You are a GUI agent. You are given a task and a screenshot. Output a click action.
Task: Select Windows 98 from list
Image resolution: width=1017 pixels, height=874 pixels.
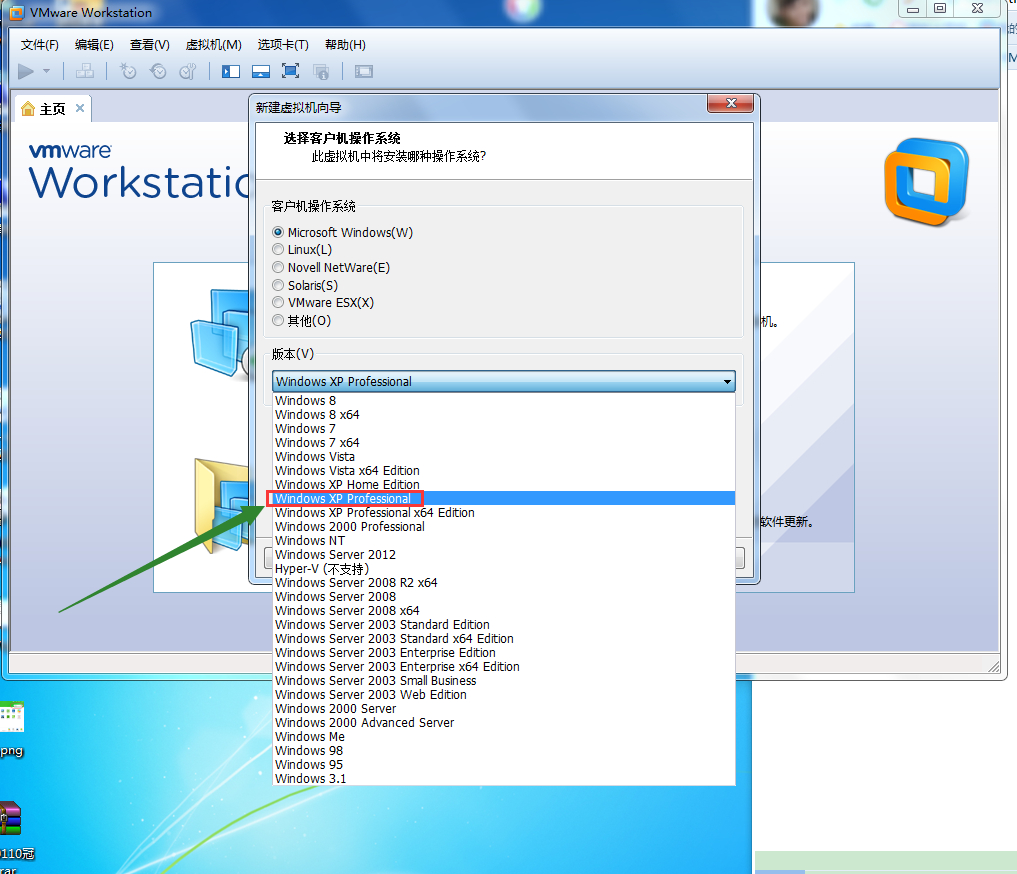[x=503, y=751]
